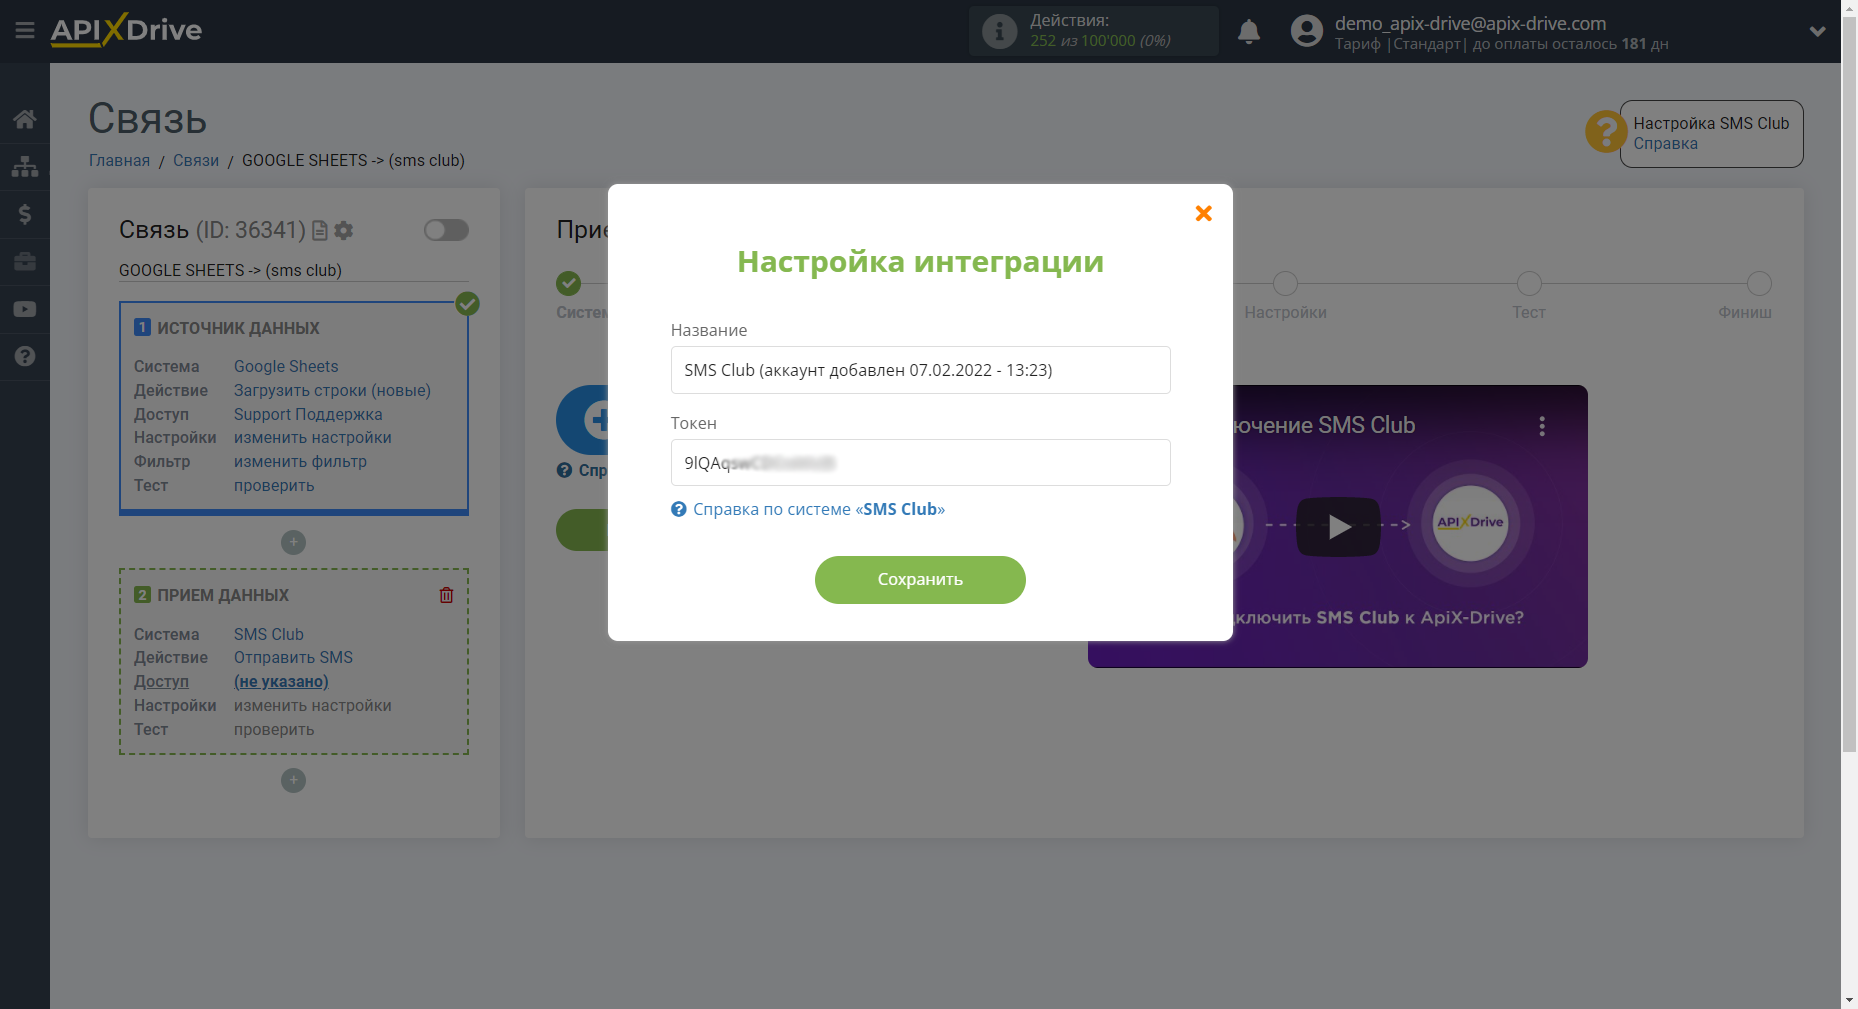Select the Настройки step circle
The image size is (1858, 1009).
1285,284
